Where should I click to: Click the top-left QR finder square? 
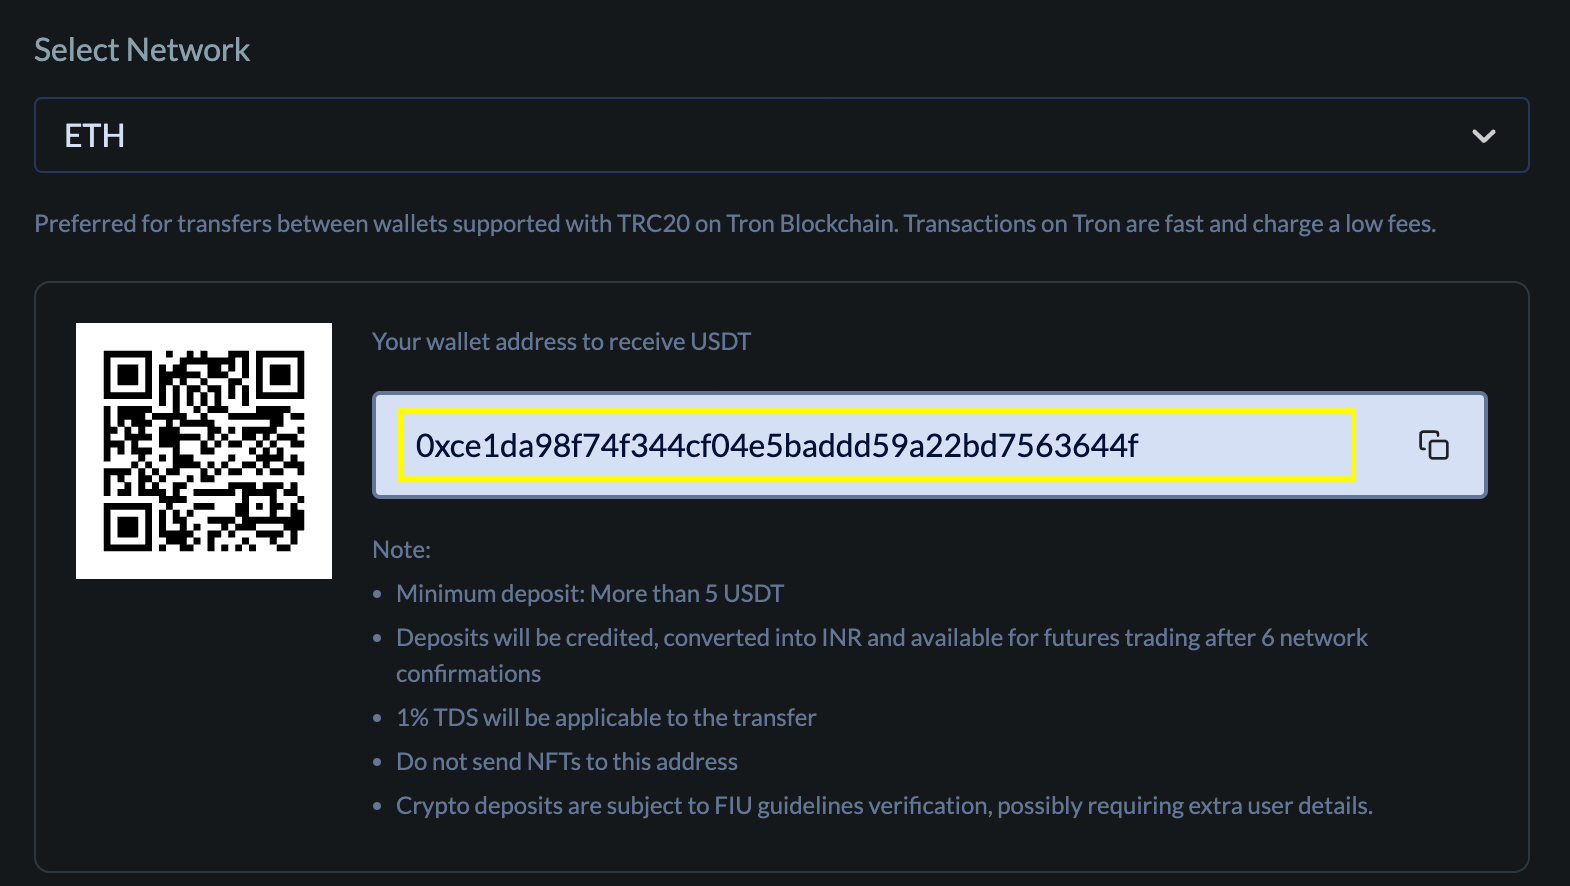(x=127, y=375)
